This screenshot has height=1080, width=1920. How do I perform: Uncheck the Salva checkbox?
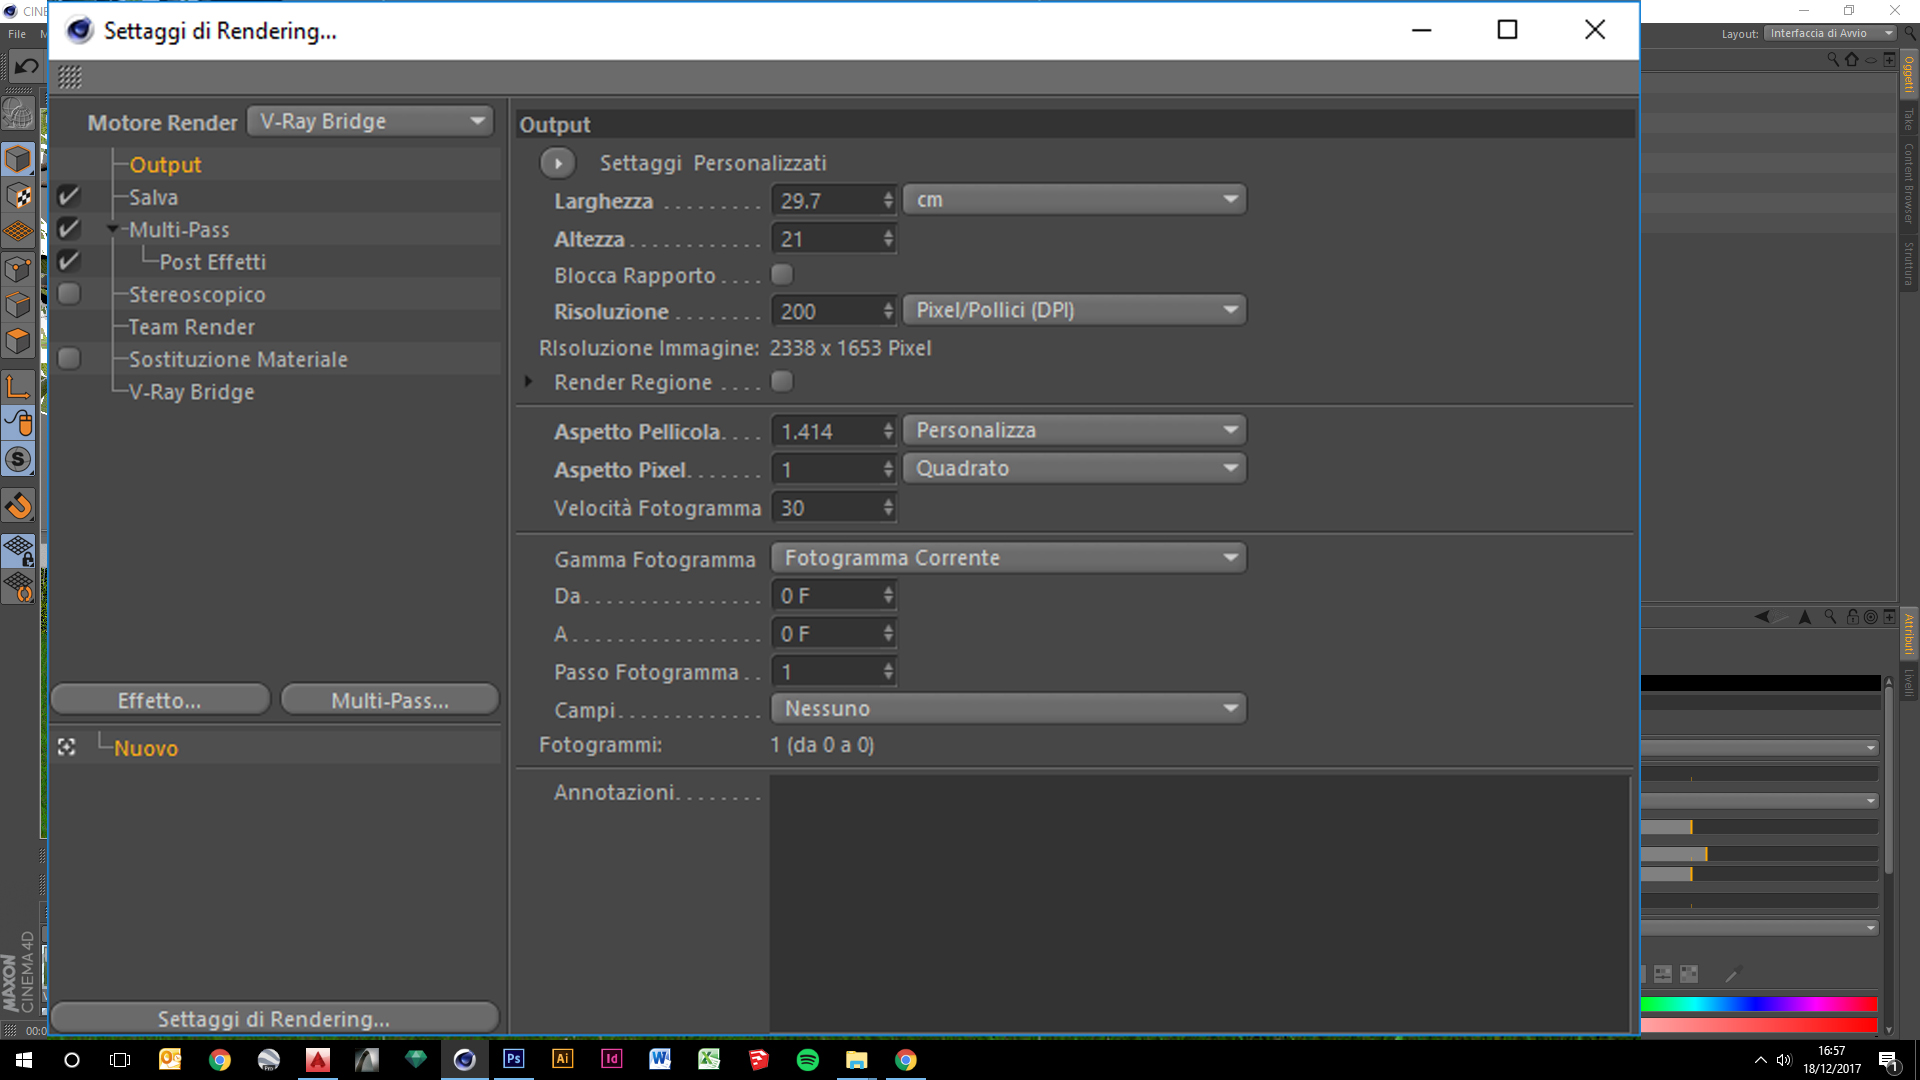[x=69, y=197]
